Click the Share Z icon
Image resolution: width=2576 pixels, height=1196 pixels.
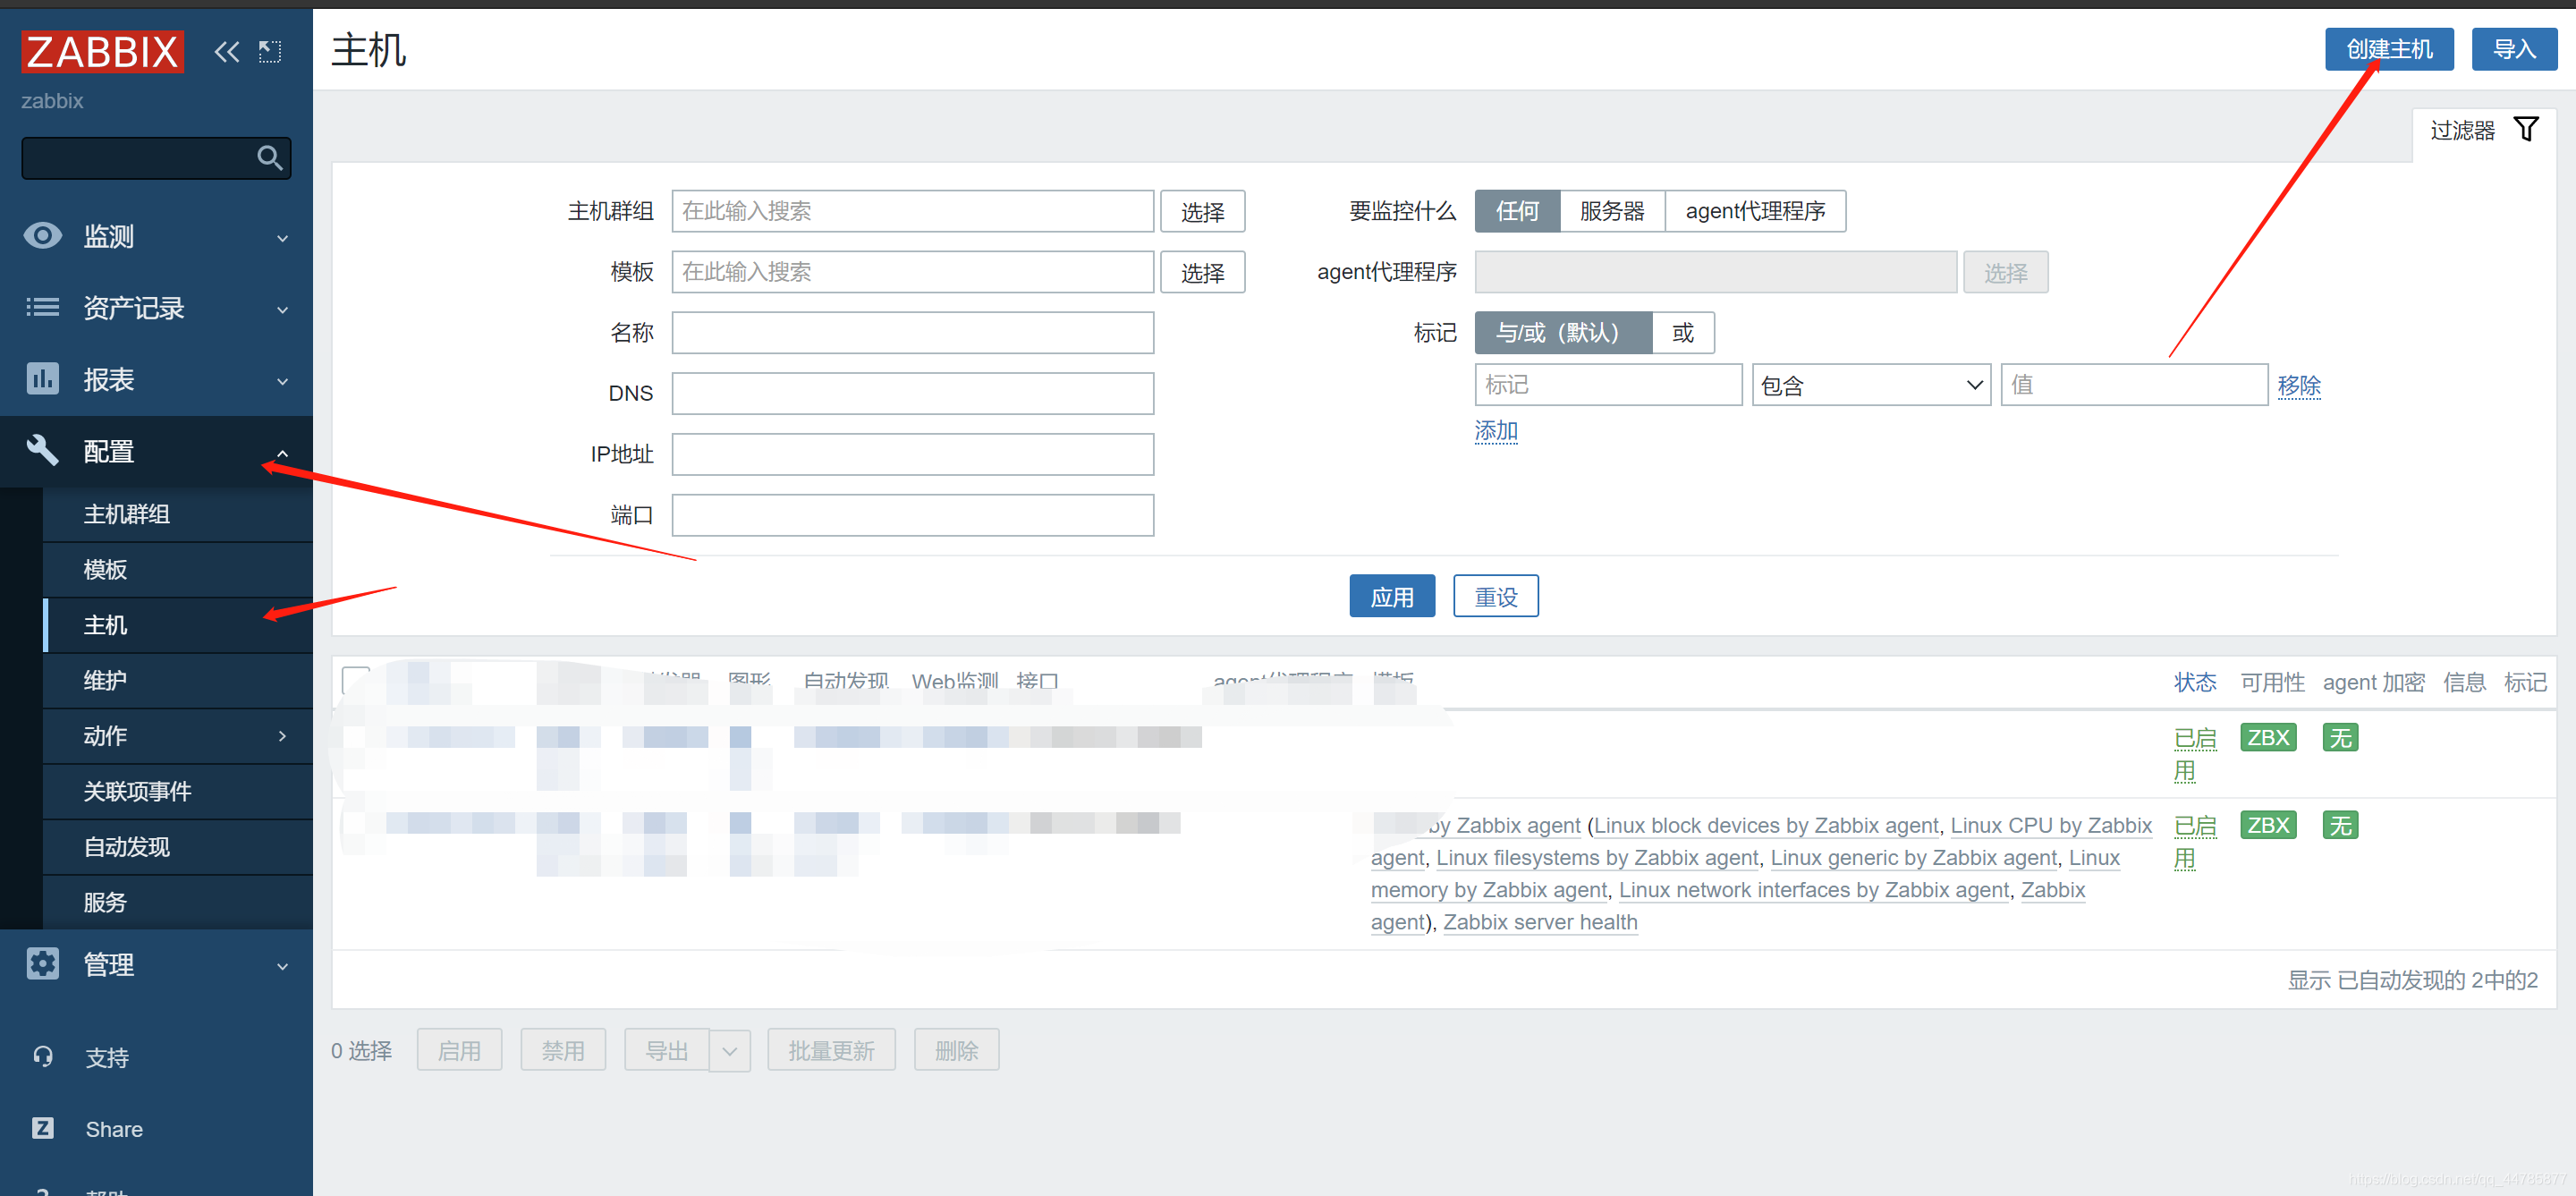pos(43,1128)
